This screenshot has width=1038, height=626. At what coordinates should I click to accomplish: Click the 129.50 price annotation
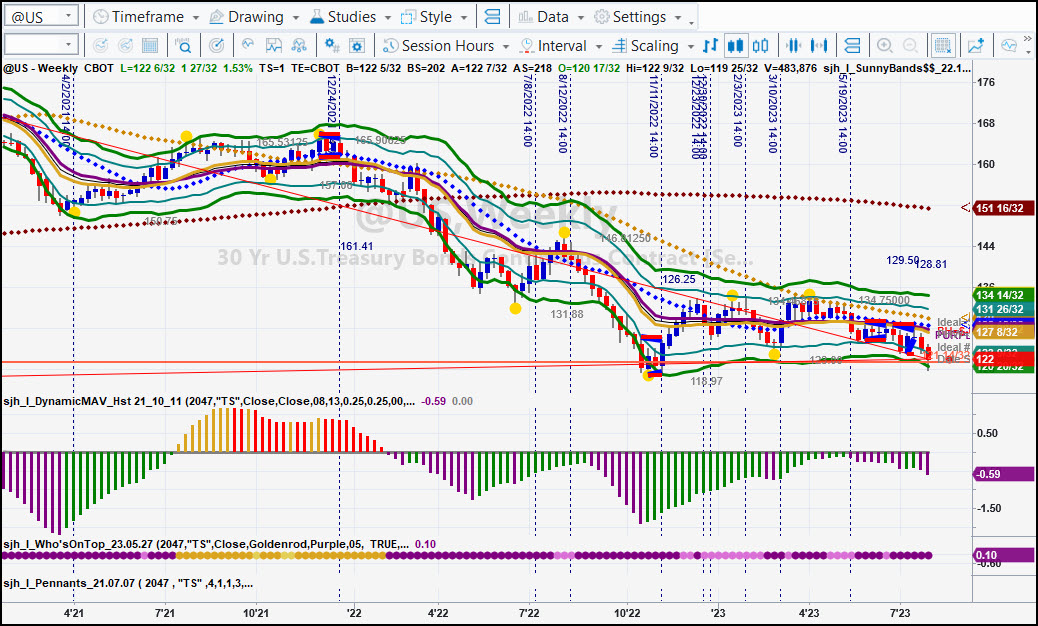pyautogui.click(x=903, y=261)
